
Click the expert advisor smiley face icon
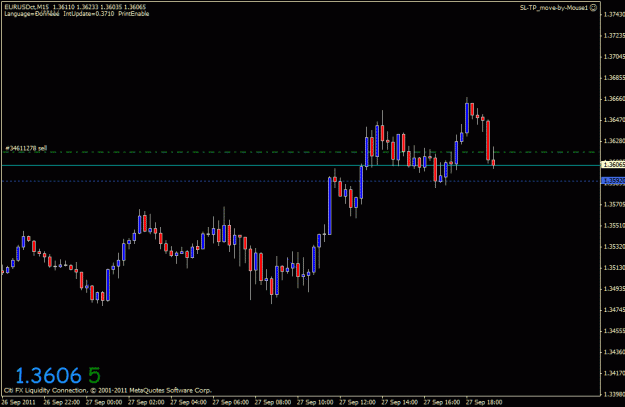coord(593,8)
